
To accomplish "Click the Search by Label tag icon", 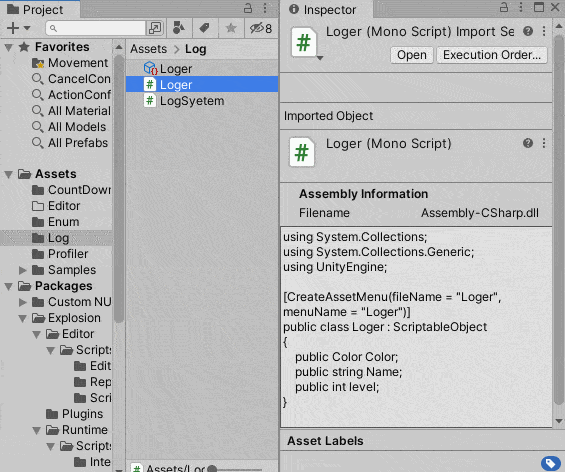I will pos(205,28).
